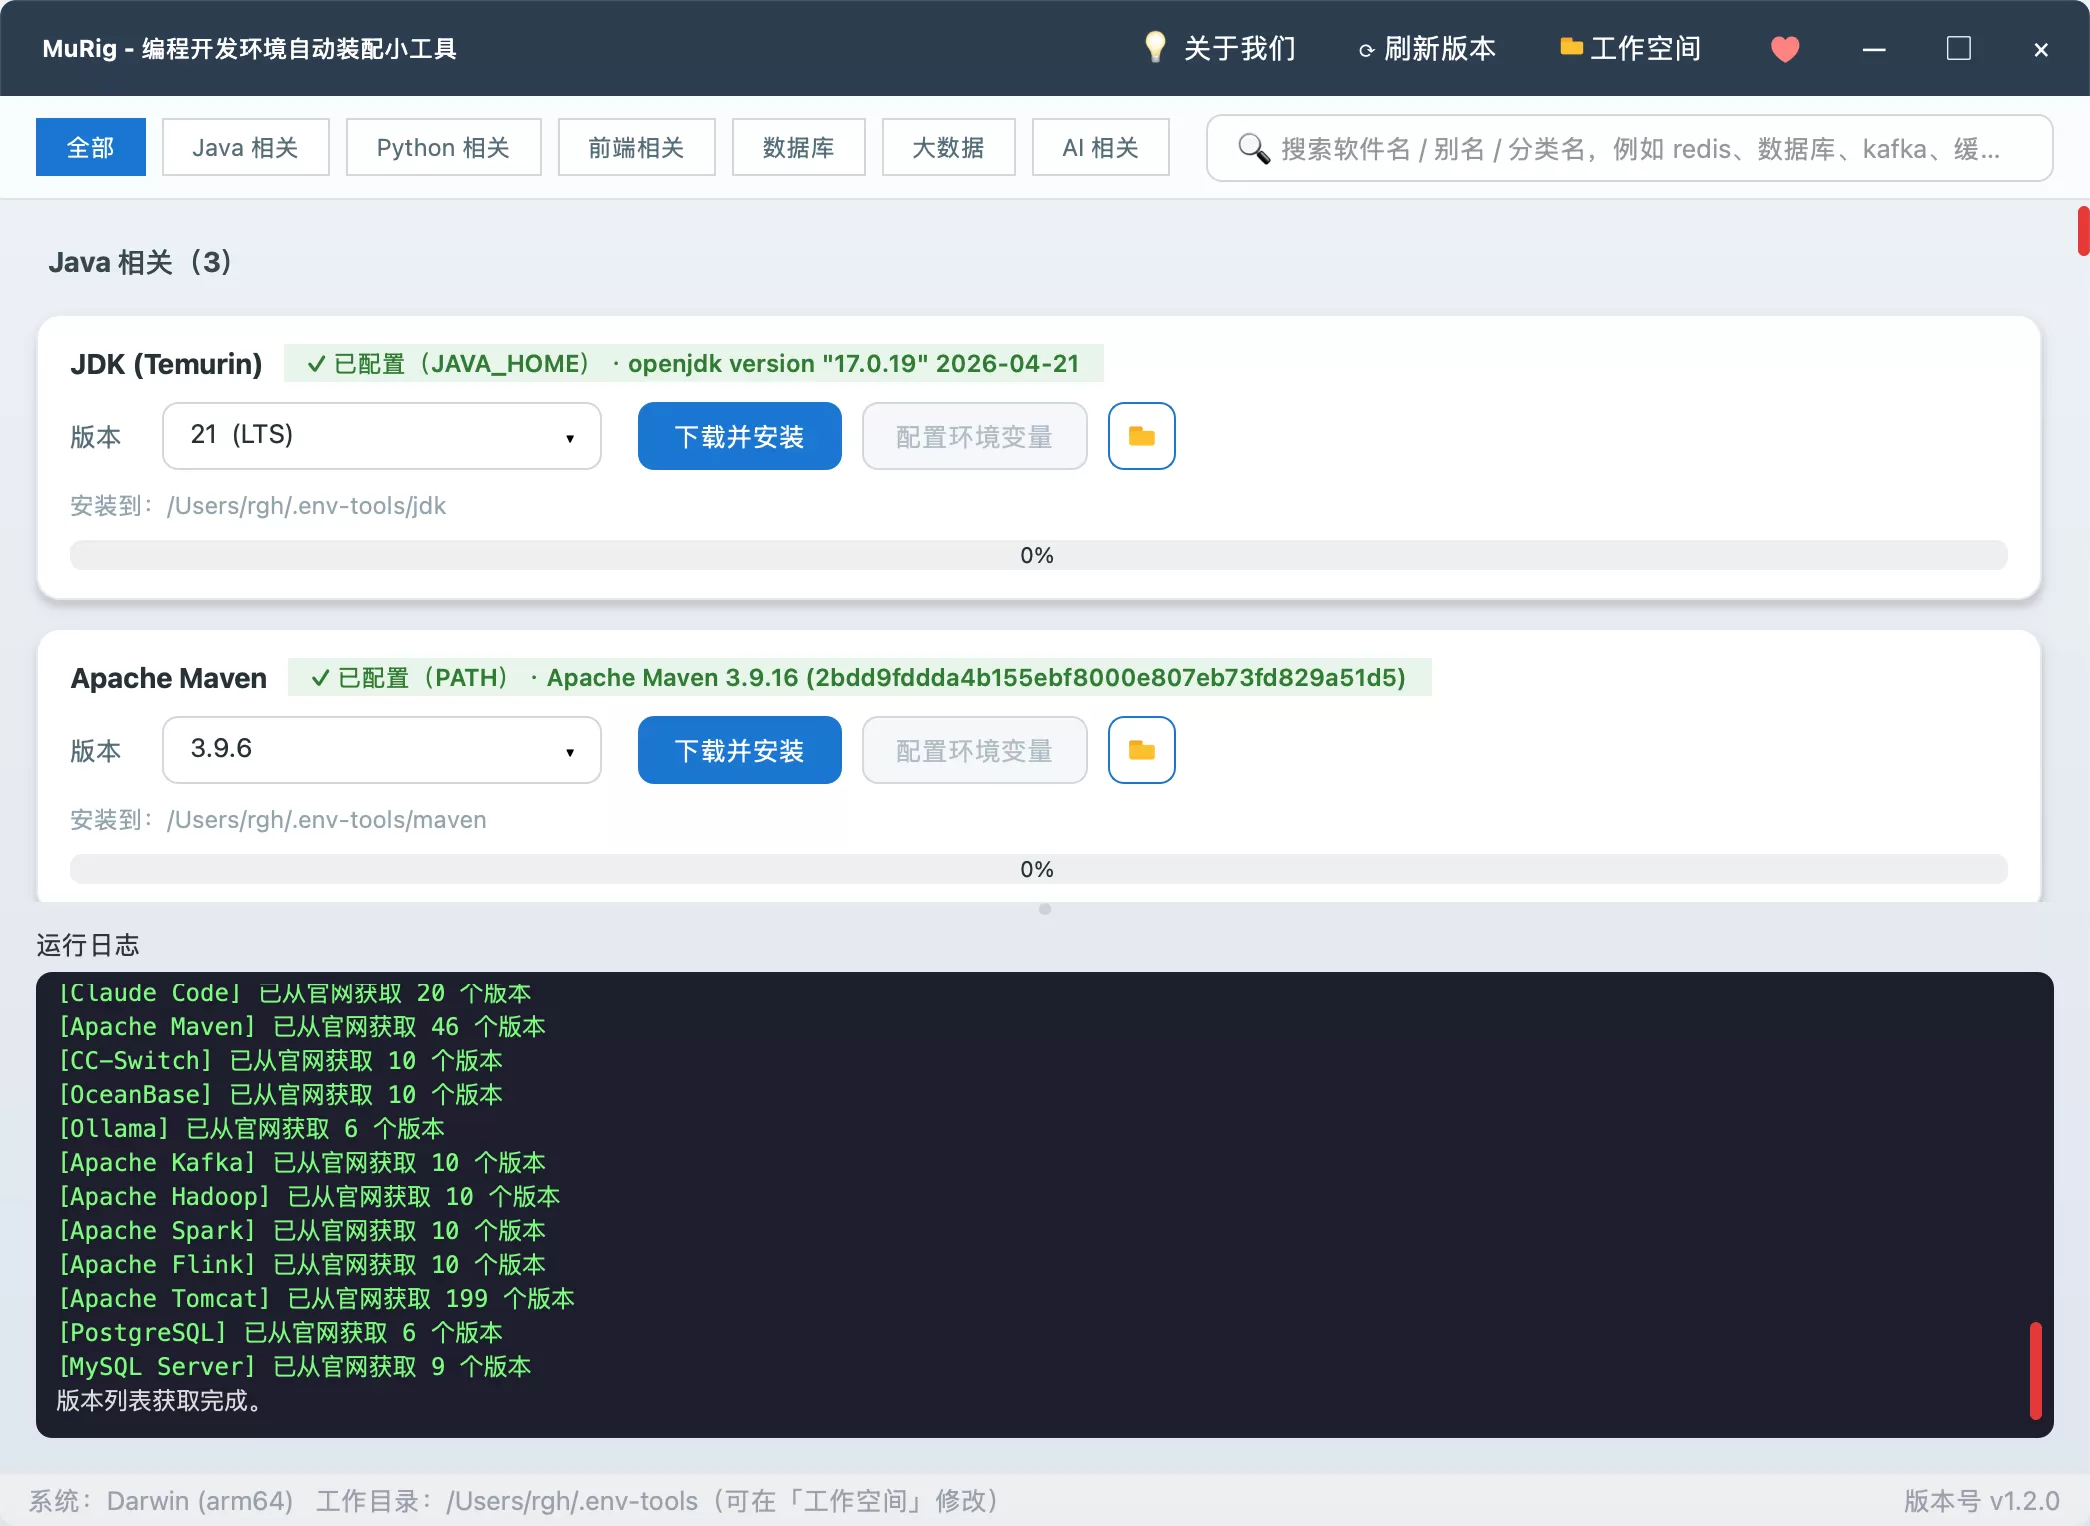This screenshot has height=1526, width=2090.
Task: Maximize the MuRig window
Action: click(x=1958, y=48)
